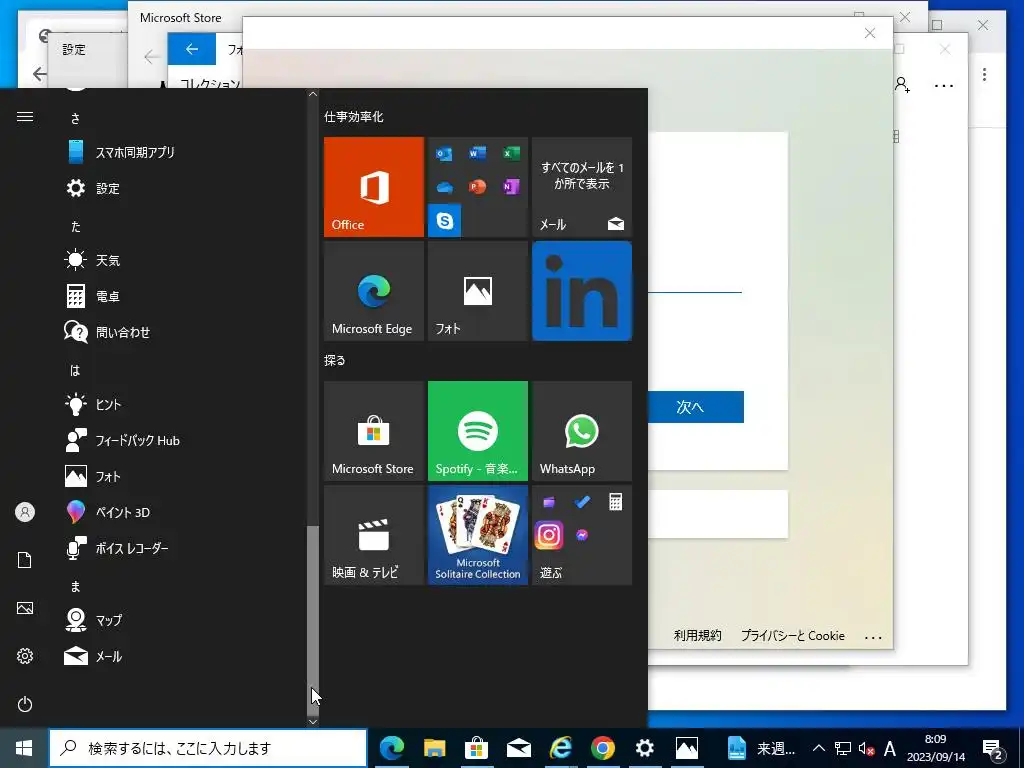
Task: Click the 探る group title
Action: 335,360
